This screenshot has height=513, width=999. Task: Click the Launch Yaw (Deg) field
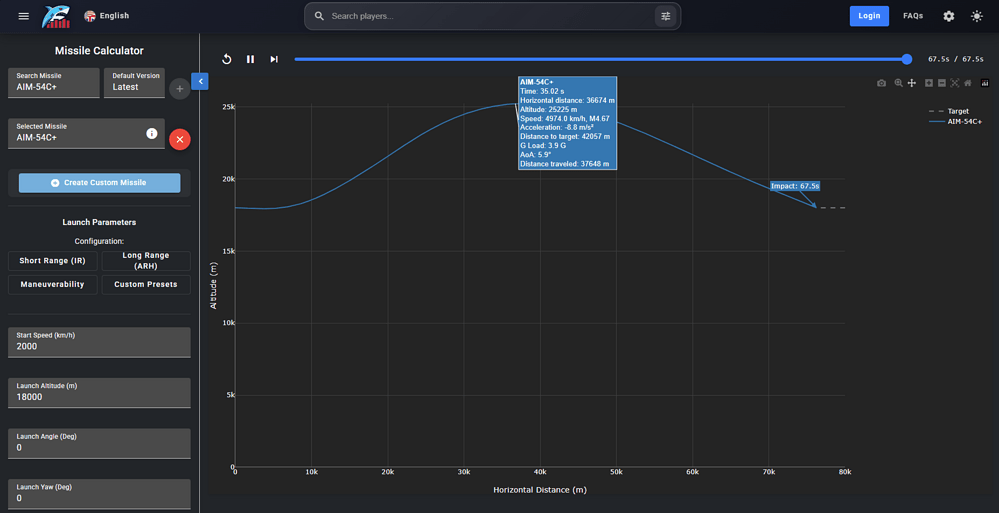[x=99, y=494]
